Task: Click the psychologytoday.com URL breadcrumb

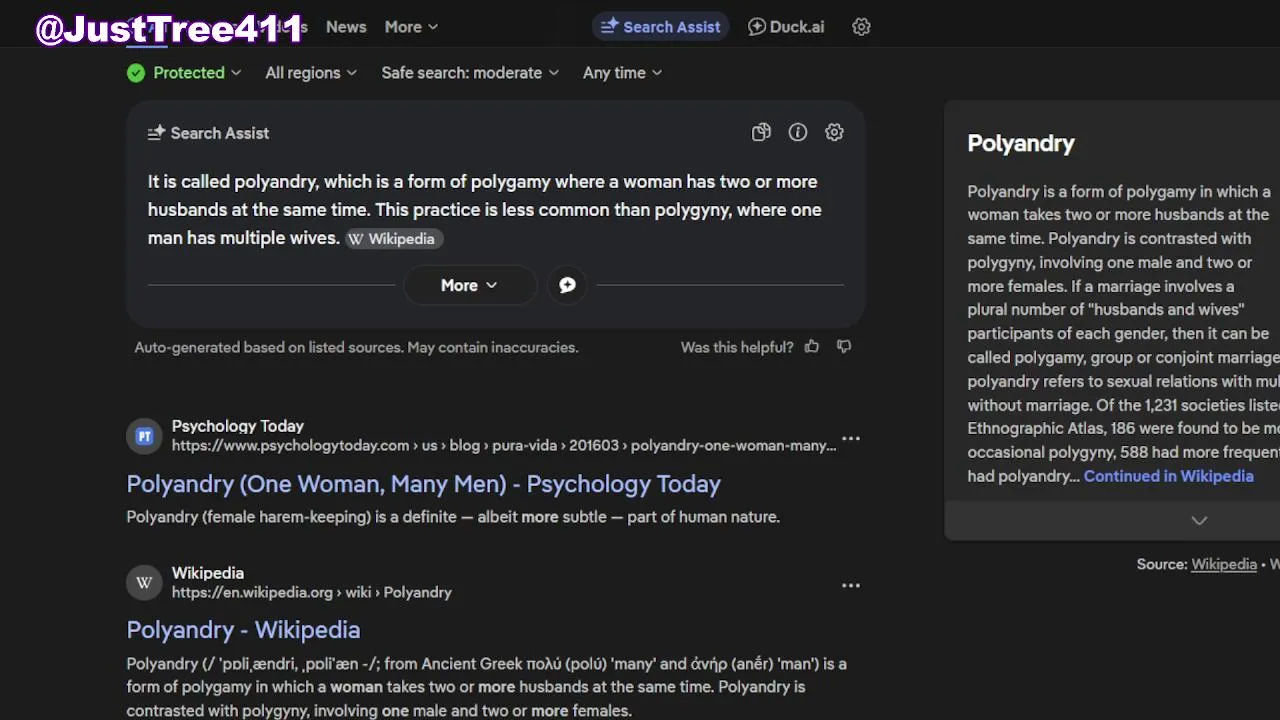Action: coord(504,445)
